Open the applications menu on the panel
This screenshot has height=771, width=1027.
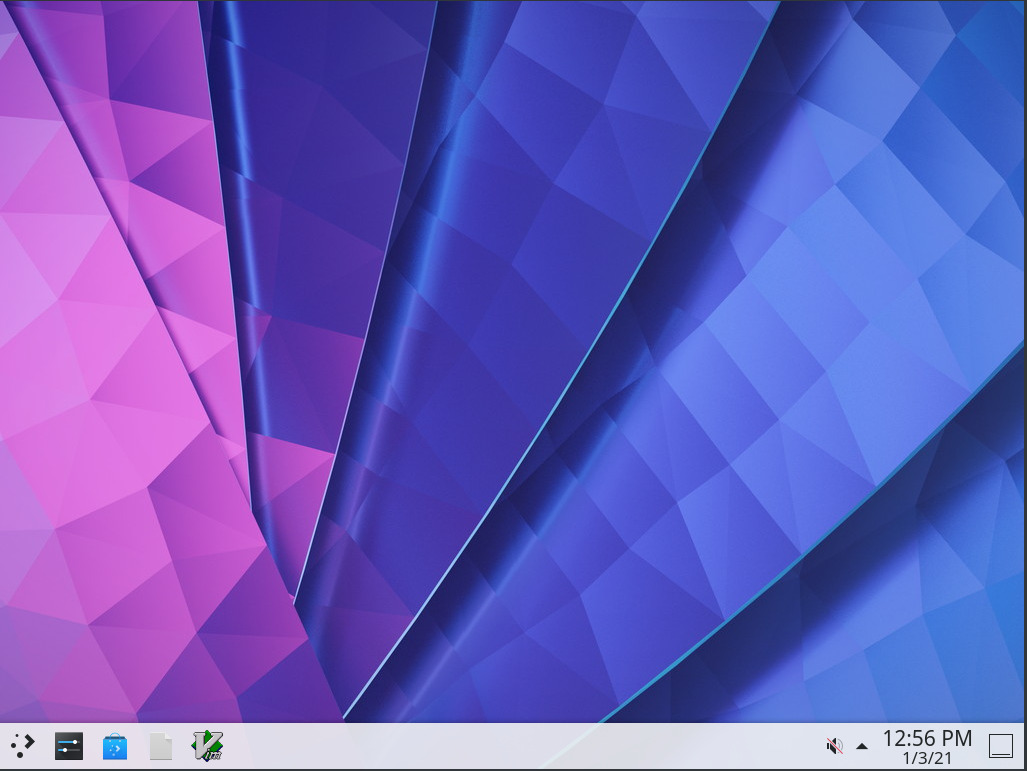[22, 744]
